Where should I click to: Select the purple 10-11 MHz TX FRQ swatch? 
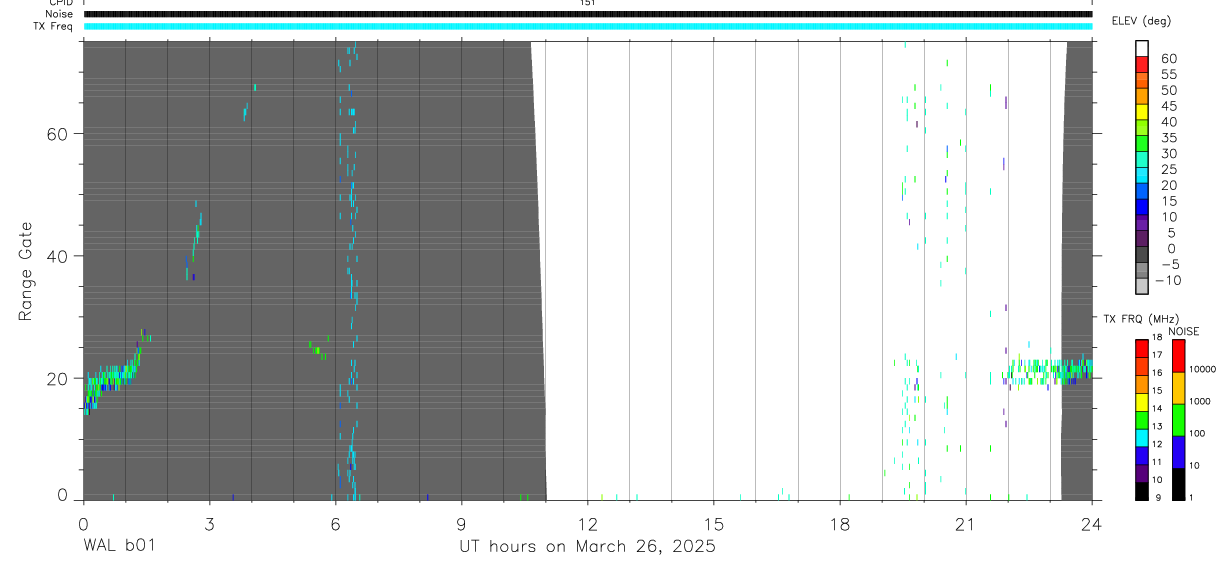(1142, 473)
